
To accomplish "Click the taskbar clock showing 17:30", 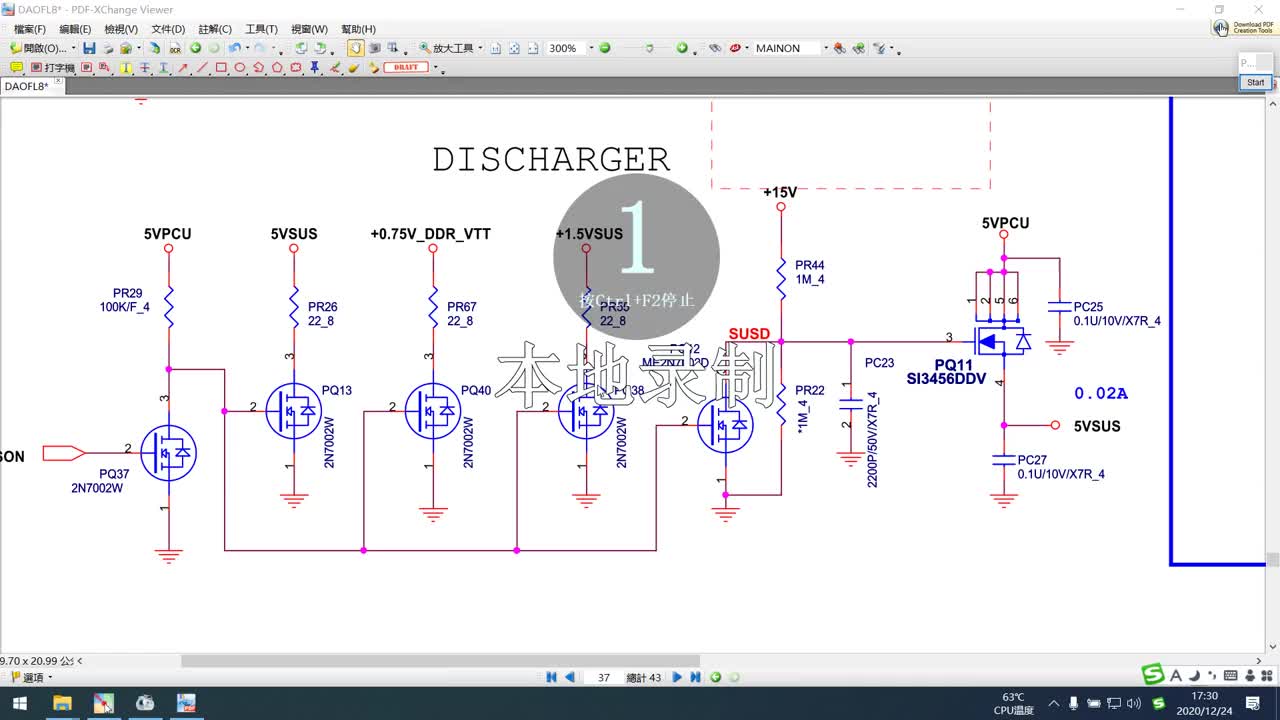I will point(1204,703).
